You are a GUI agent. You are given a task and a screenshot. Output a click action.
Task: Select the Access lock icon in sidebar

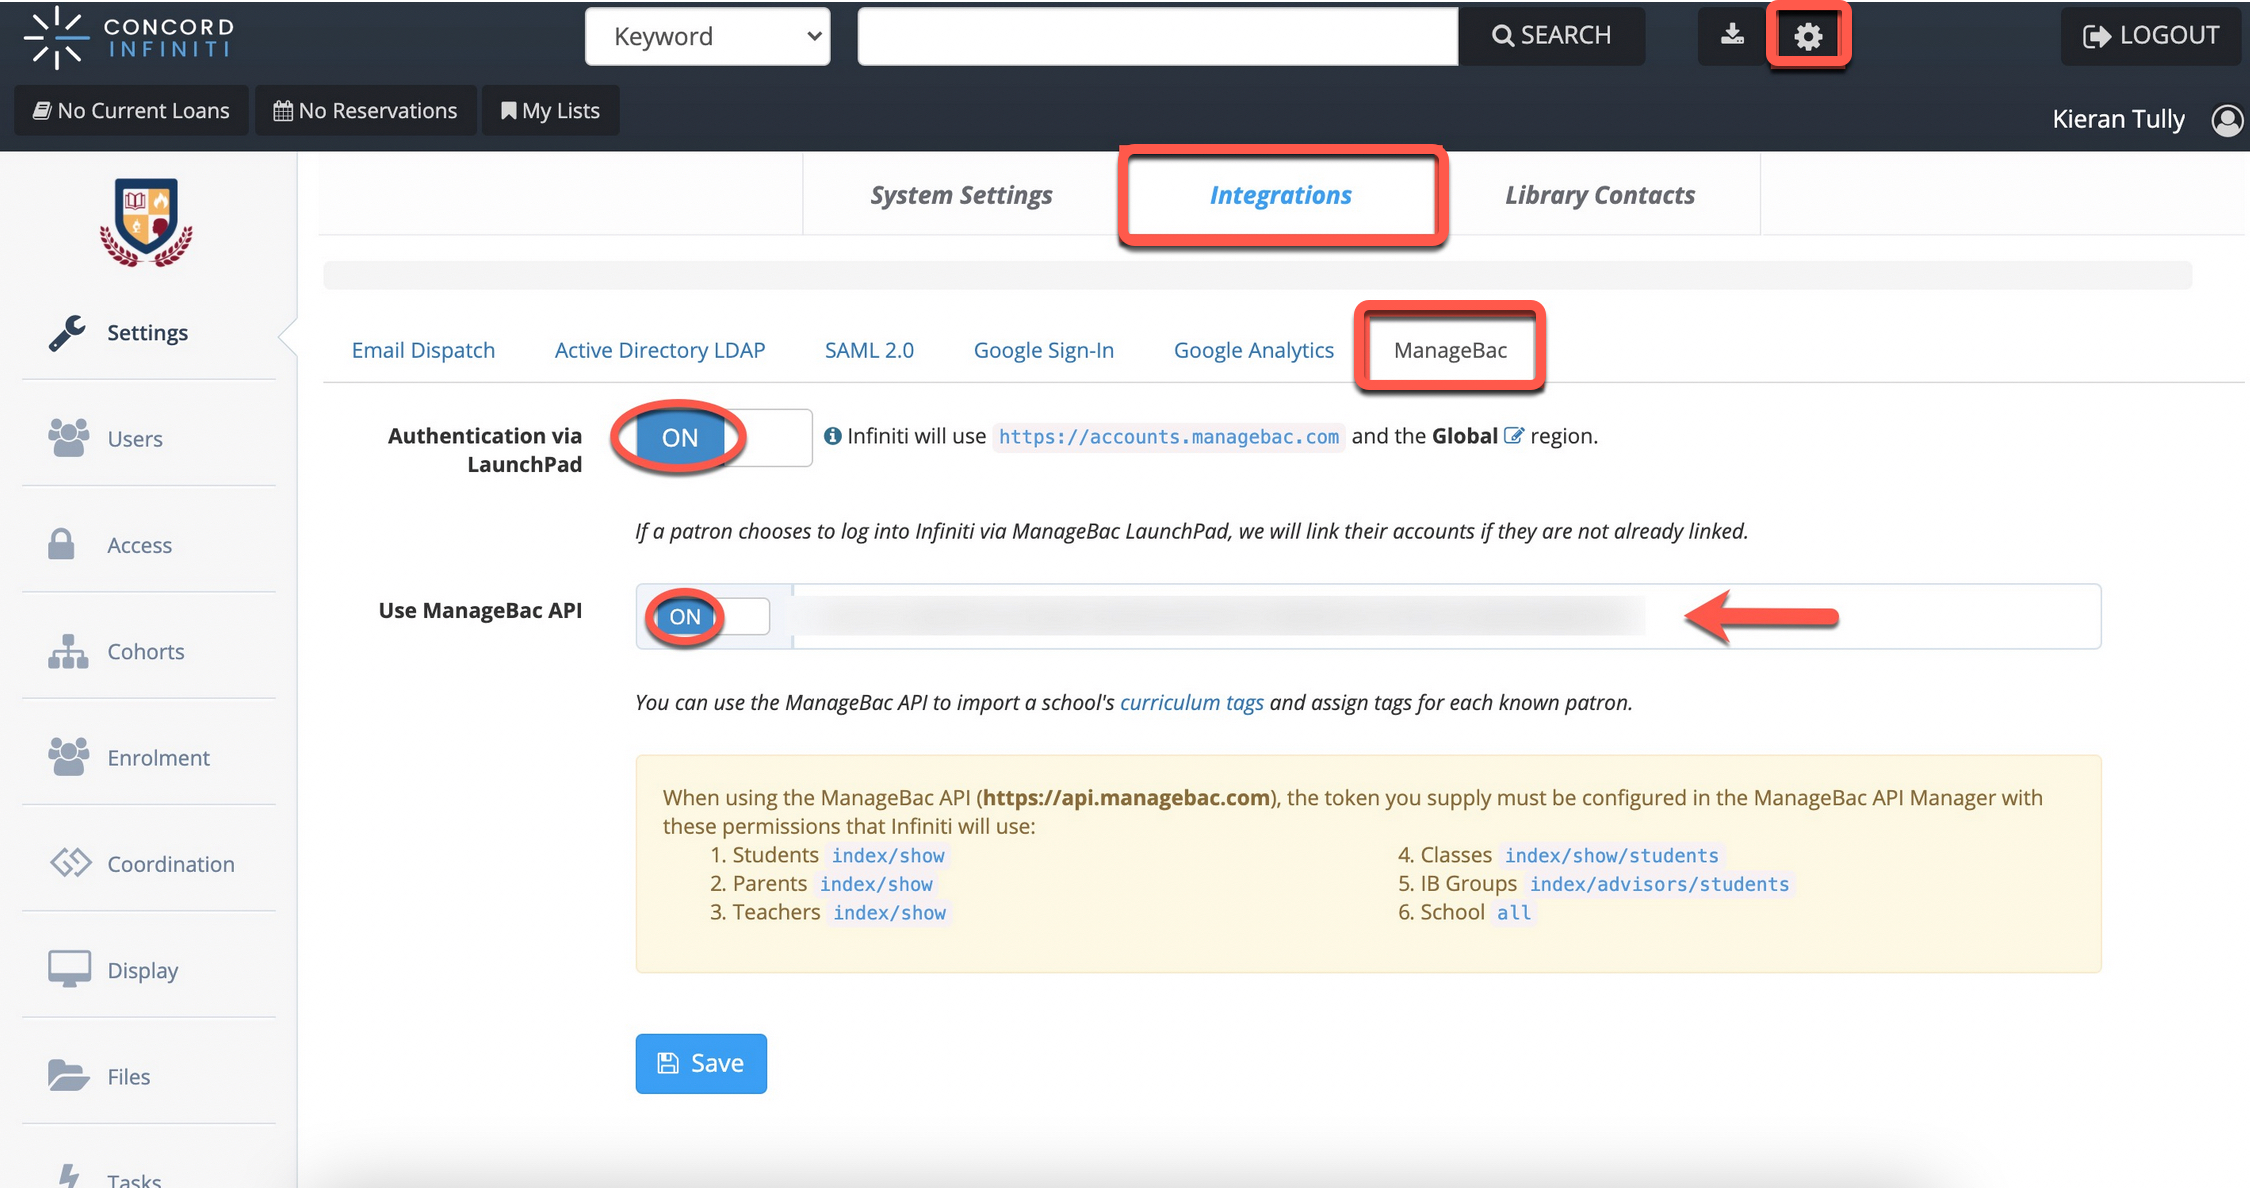[61, 543]
